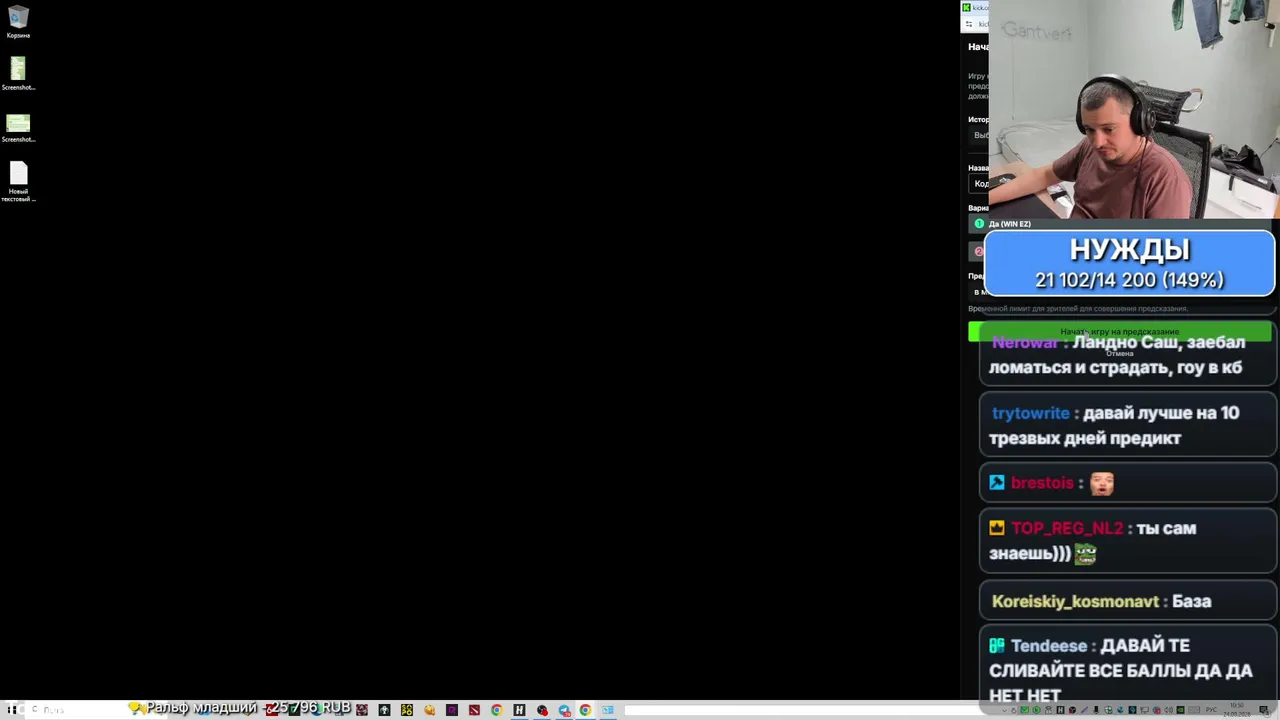Open the purple square taskbar app
The height and width of the screenshot is (720, 1280).
[452, 710]
